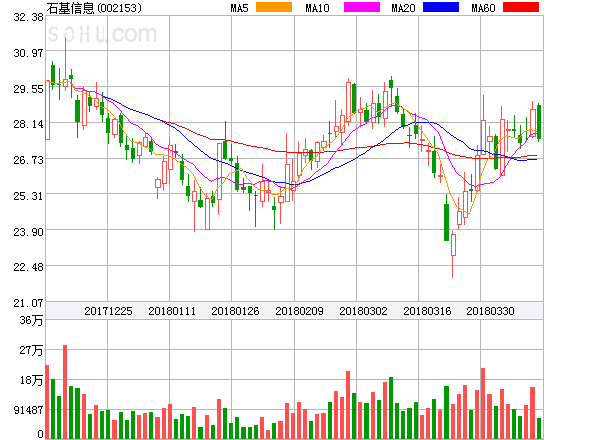The width and height of the screenshot is (600, 440).
Task: Click the blue MA20 legend swatch
Action: tap(441, 7)
